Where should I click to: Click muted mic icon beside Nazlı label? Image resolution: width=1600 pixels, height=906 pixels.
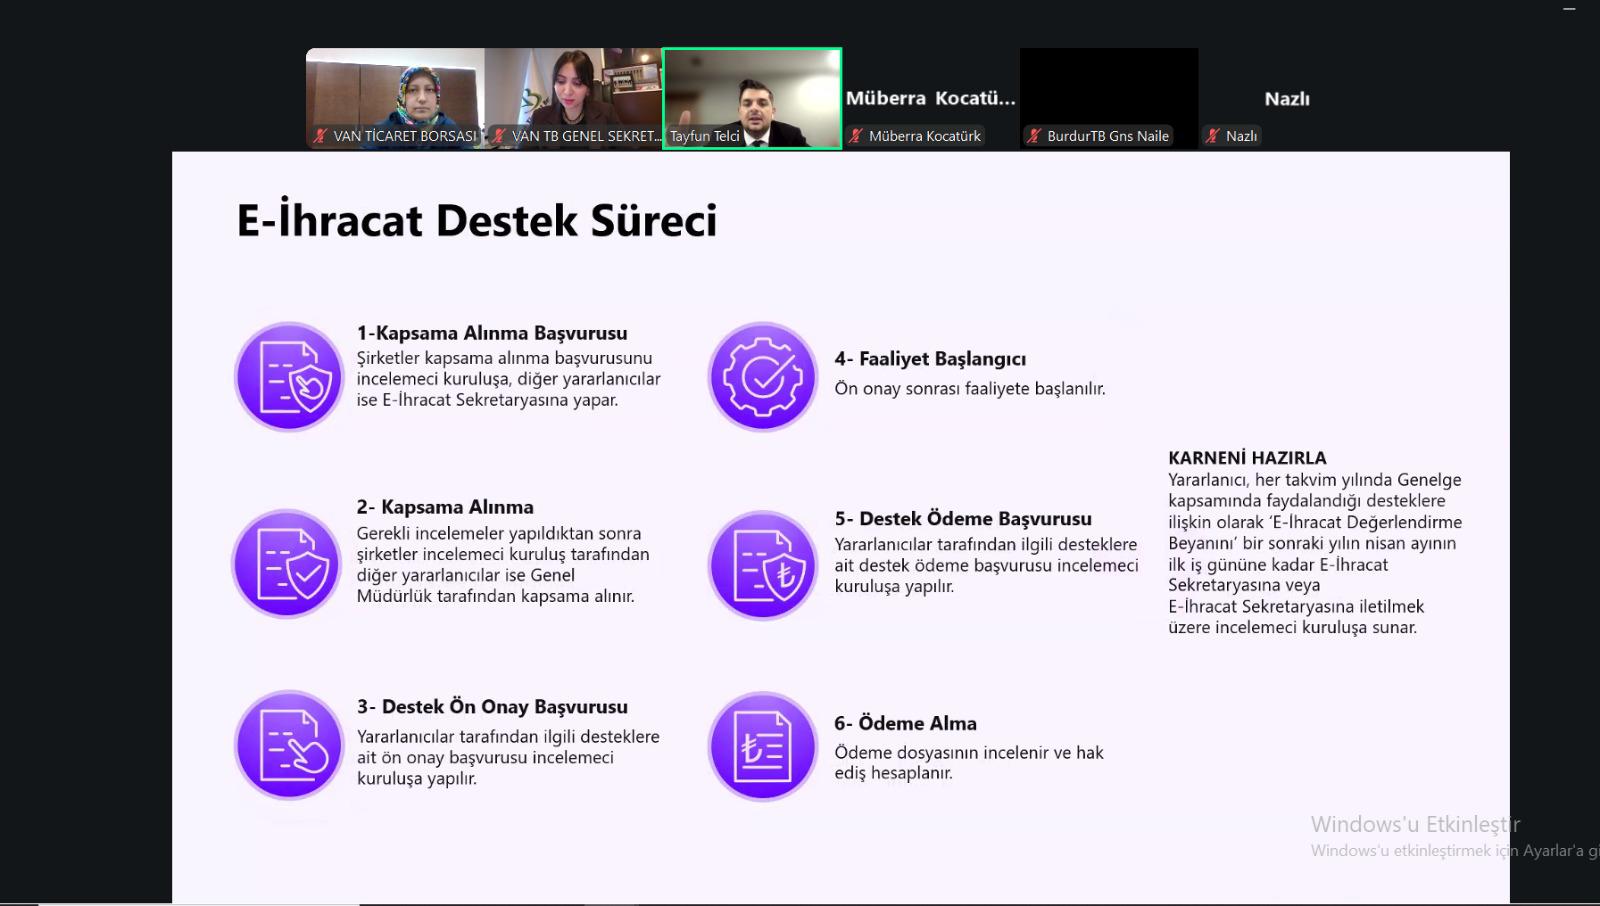(x=1213, y=136)
